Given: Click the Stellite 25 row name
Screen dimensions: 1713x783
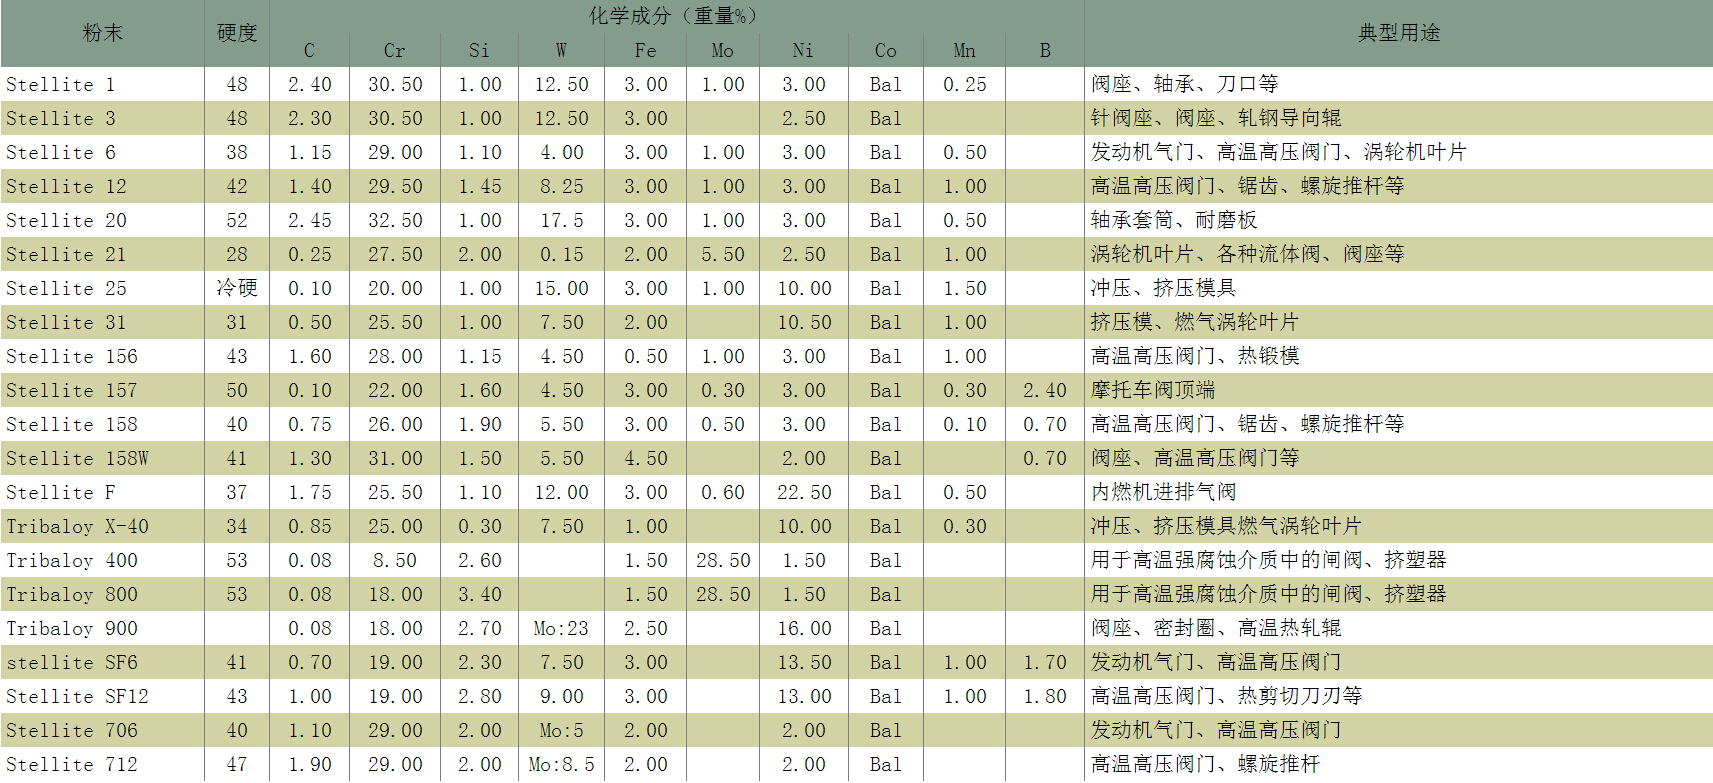Looking at the screenshot, I should [66, 289].
